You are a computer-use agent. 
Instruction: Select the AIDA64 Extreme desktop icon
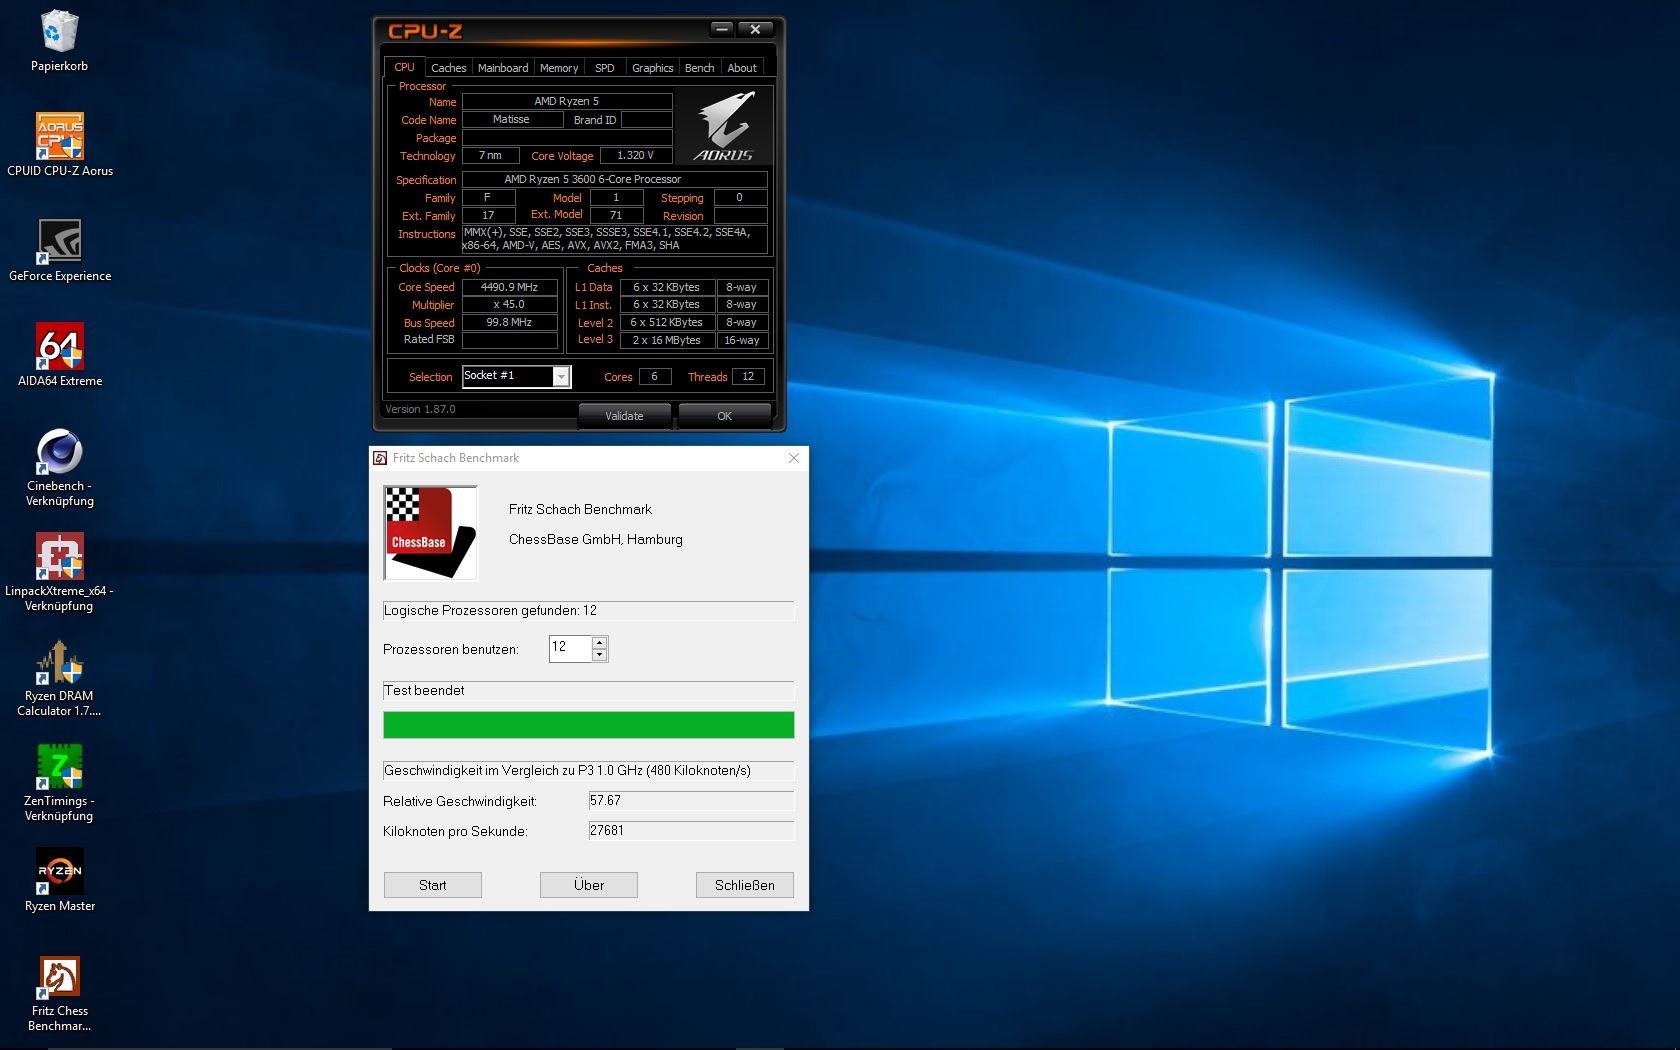pos(59,355)
